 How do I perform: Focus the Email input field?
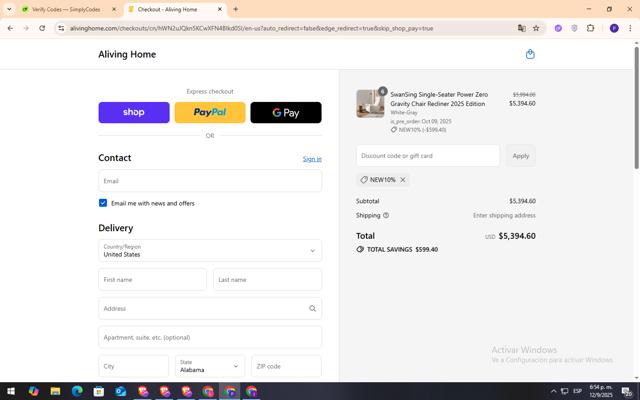[210, 181]
